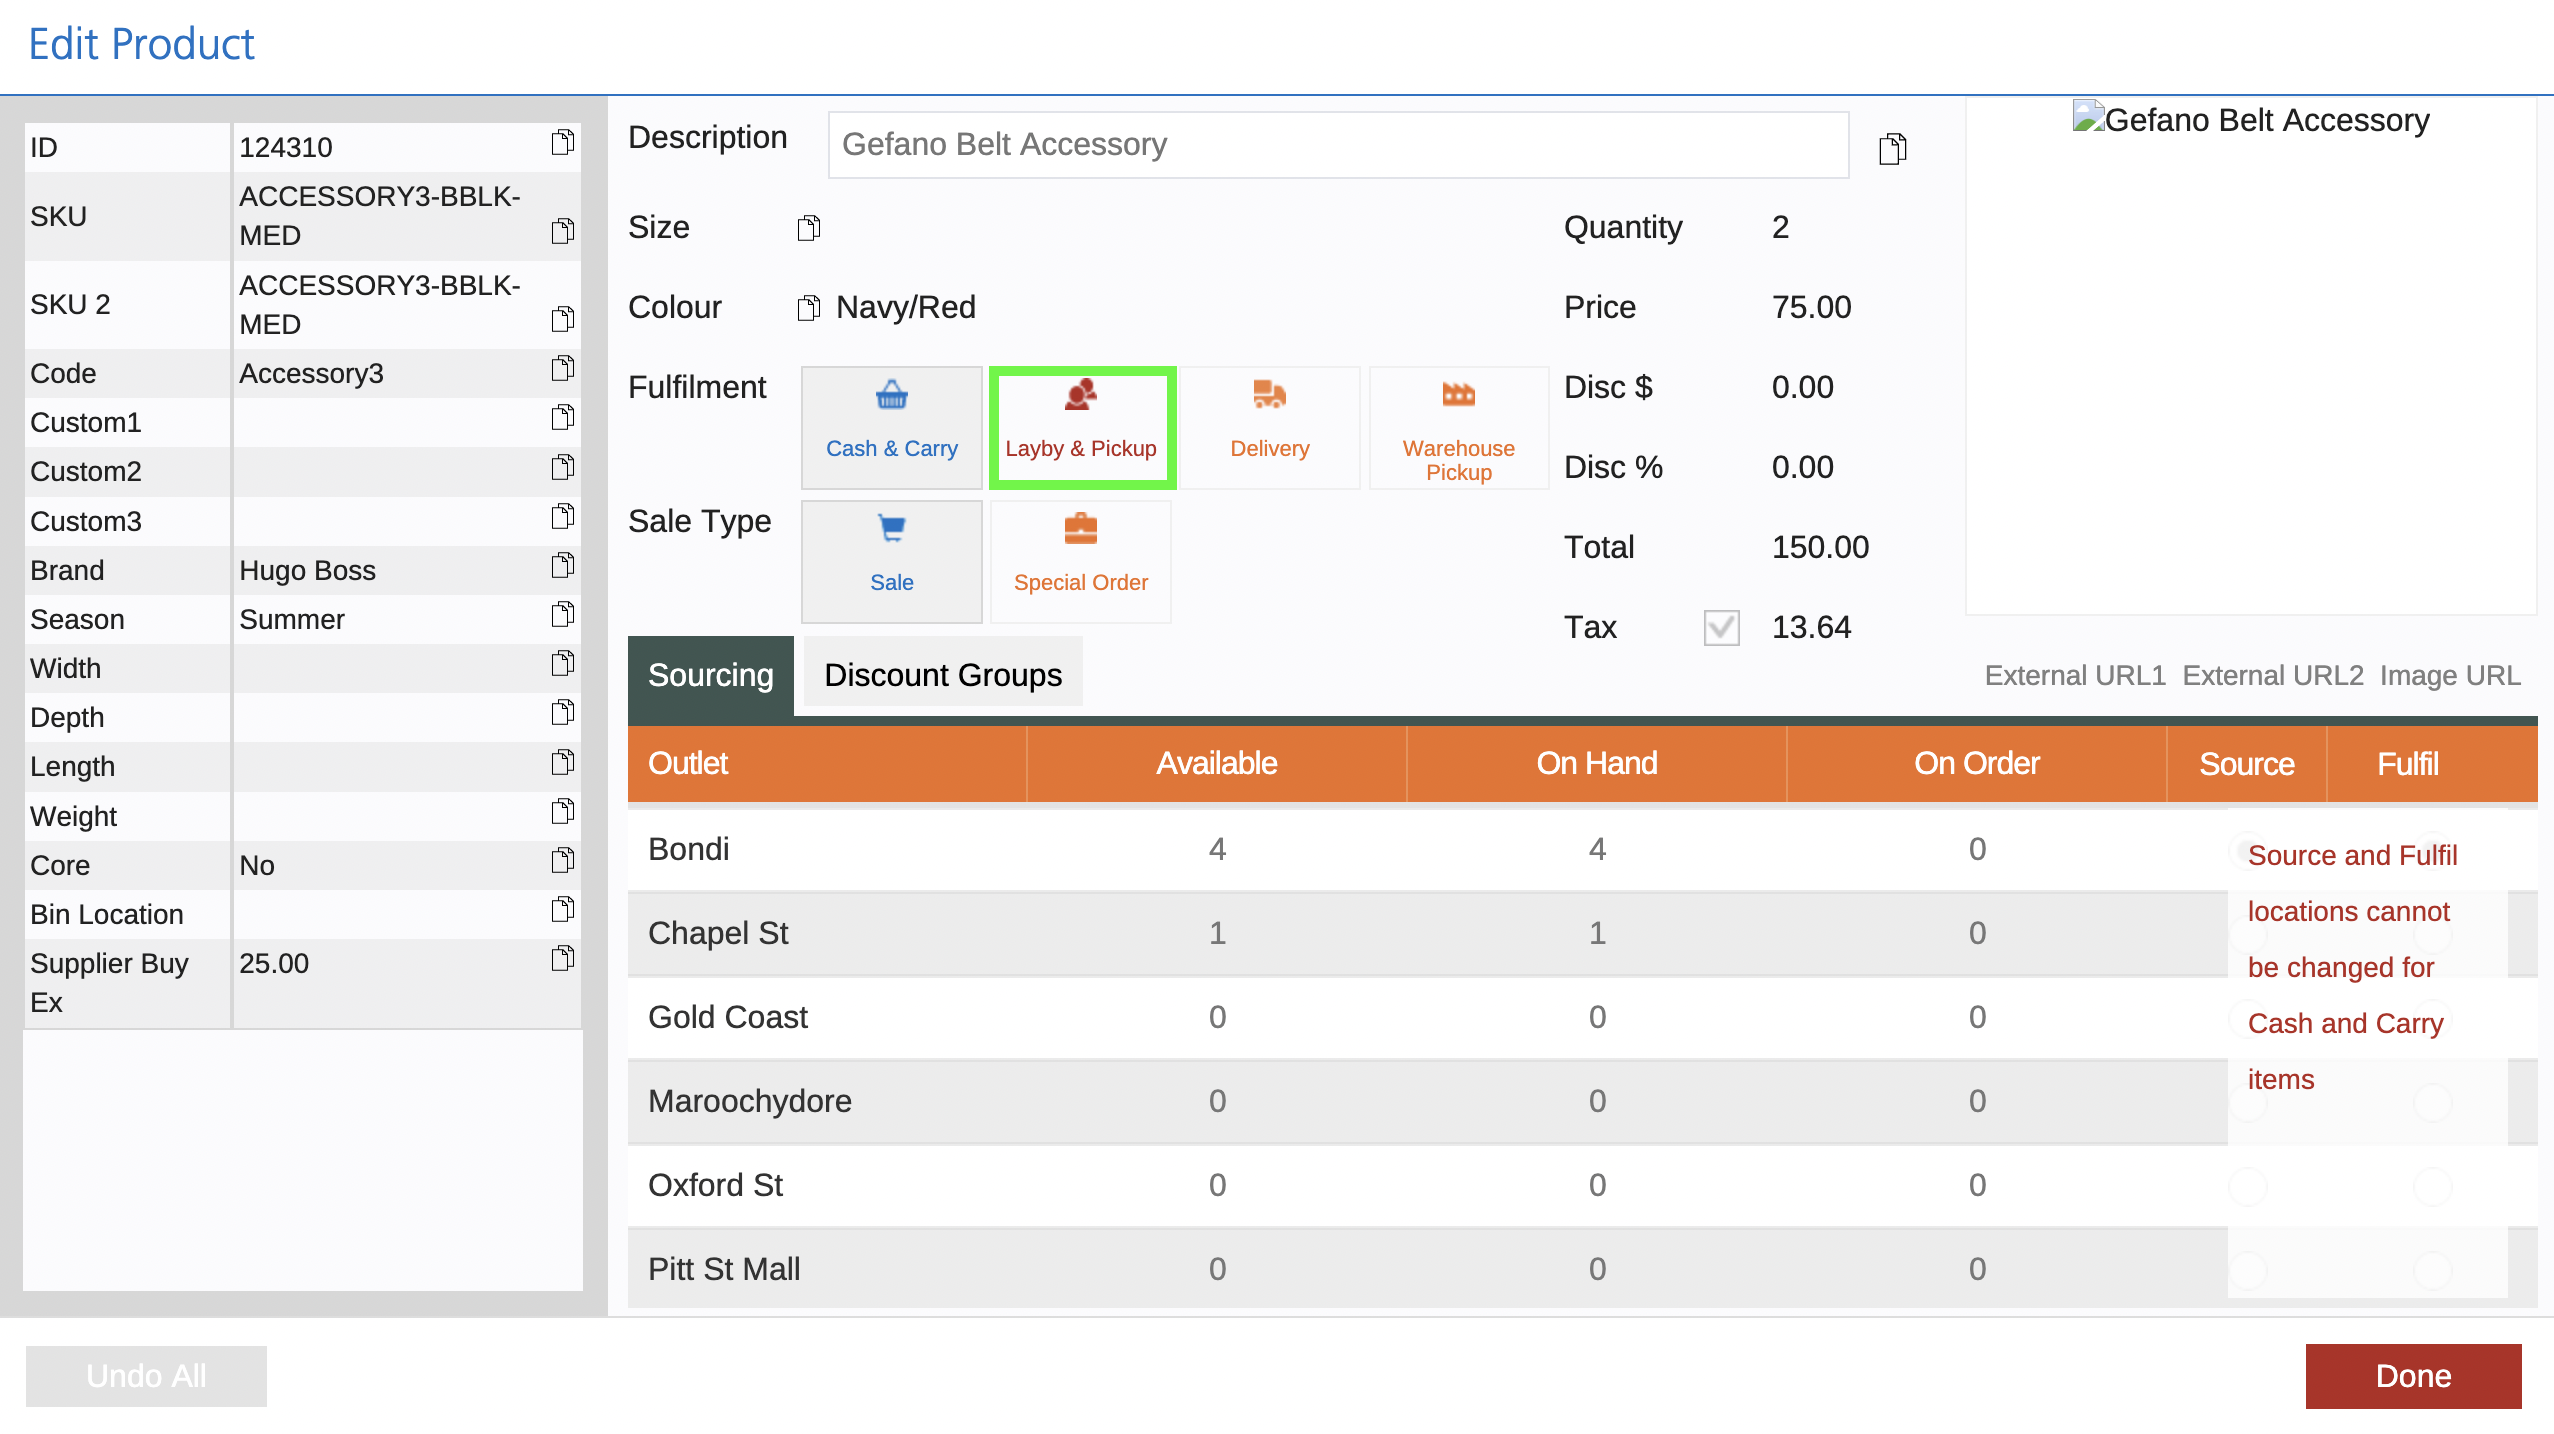Click the Done button
The image size is (2554, 1434).
[x=2413, y=1376]
